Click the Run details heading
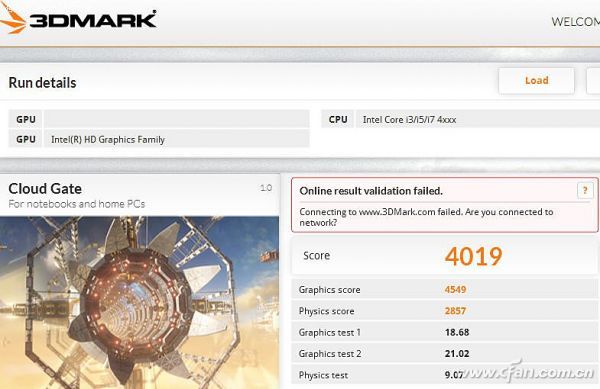Viewport: 600px width, 389px height. (42, 83)
